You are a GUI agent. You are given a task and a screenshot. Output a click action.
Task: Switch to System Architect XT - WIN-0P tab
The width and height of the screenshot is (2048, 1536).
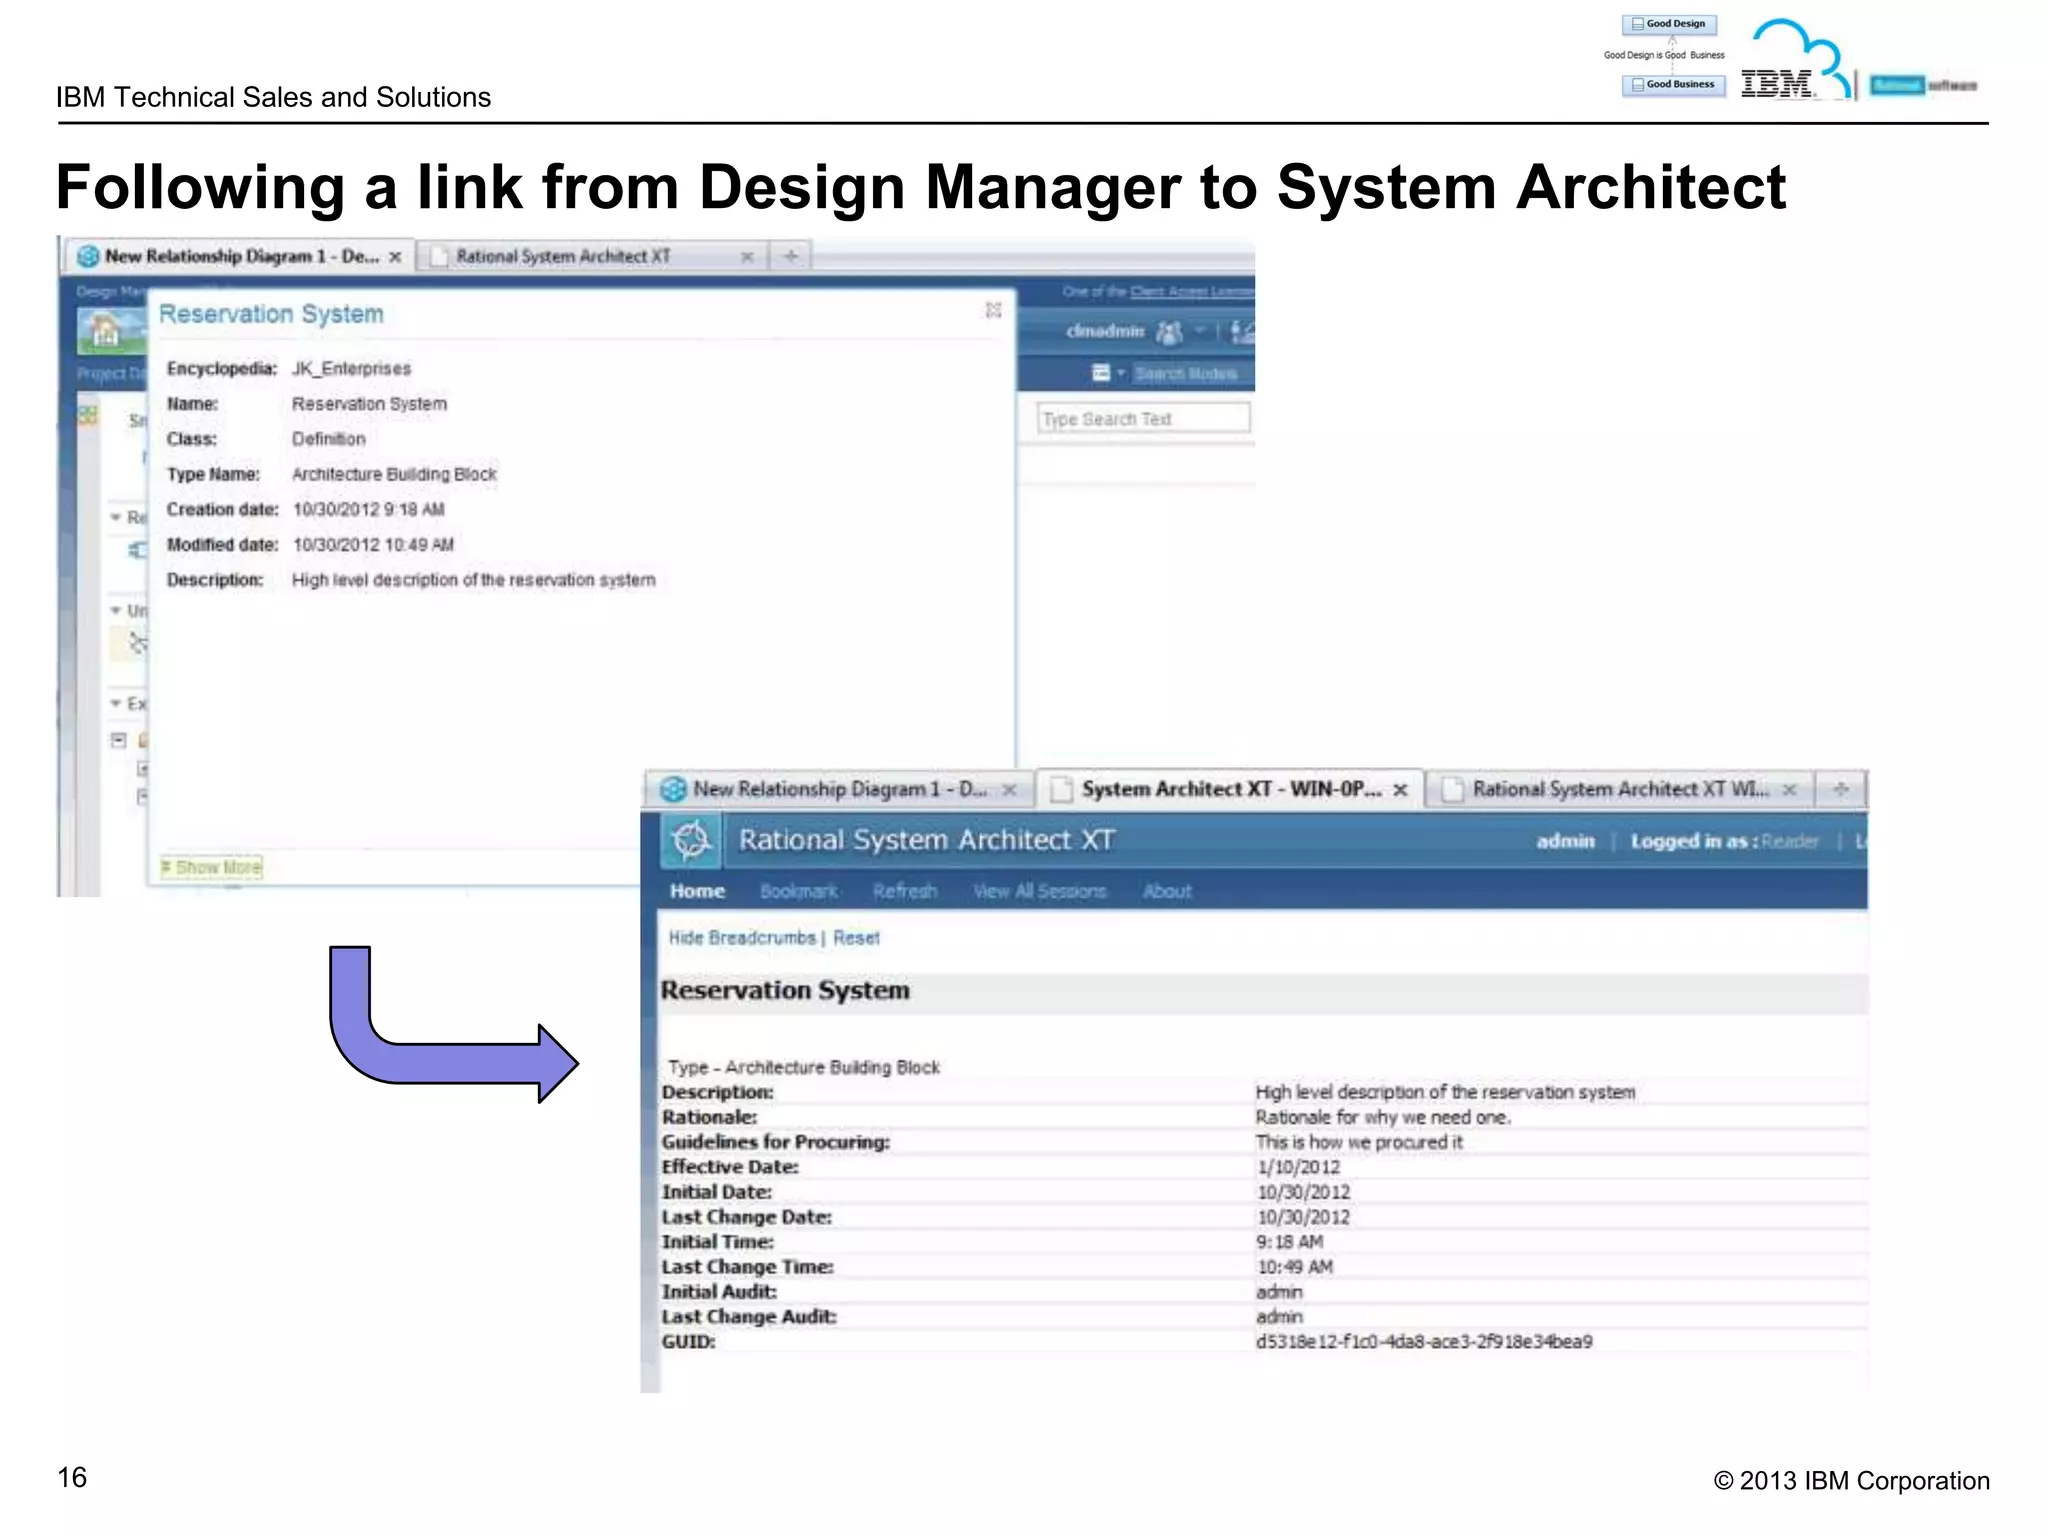pos(1231,790)
